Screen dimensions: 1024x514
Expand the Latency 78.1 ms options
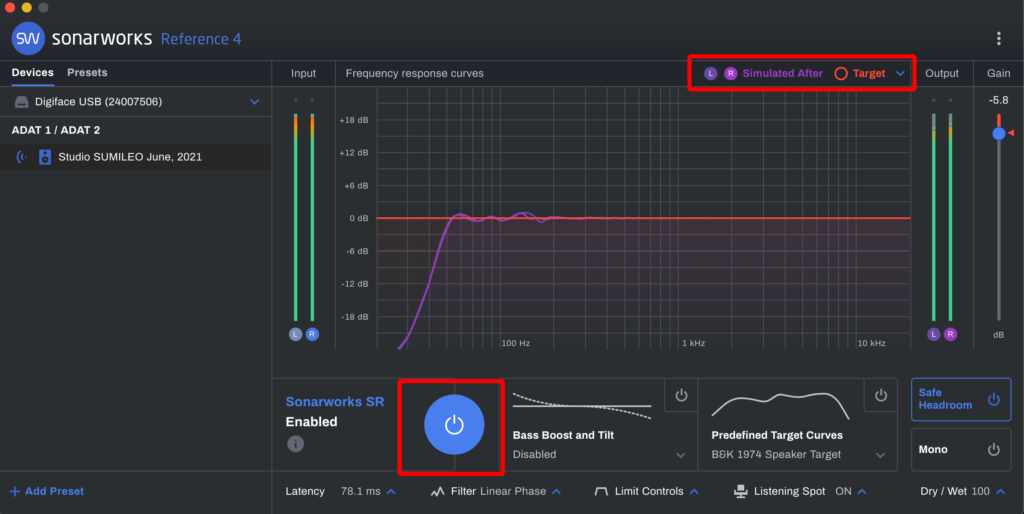391,491
